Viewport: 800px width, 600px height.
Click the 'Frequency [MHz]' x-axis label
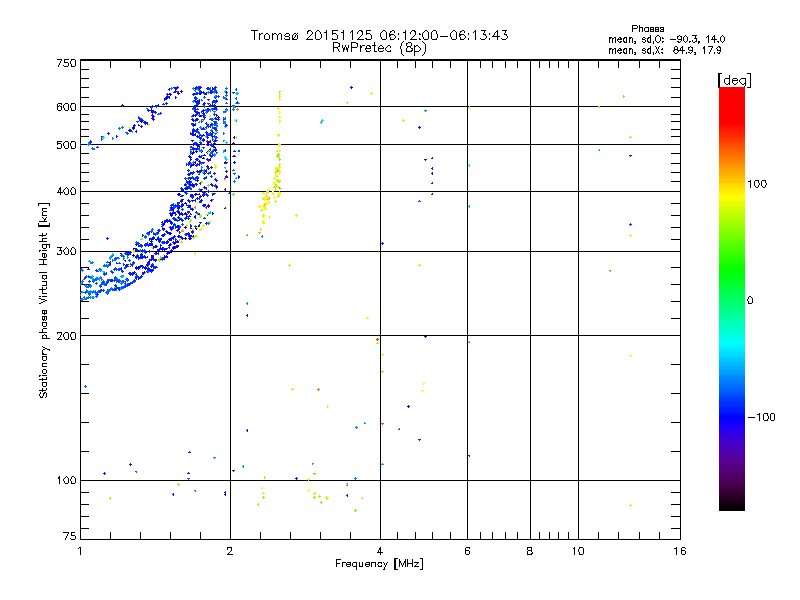tap(379, 564)
